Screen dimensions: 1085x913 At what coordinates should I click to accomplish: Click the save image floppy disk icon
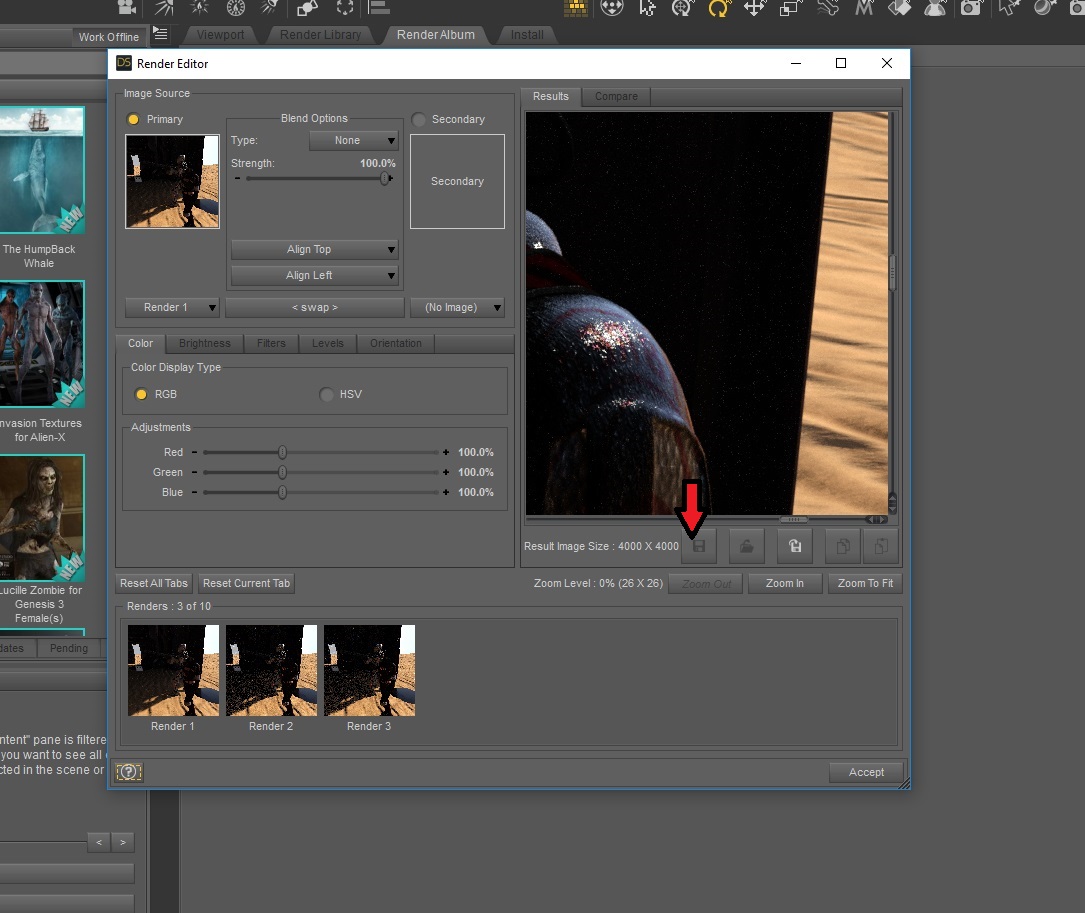pos(699,547)
